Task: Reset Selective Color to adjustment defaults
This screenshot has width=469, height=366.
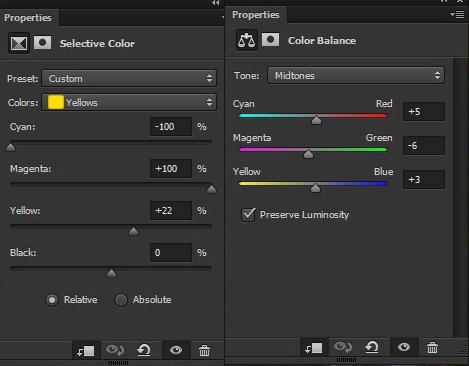Action: pyautogui.click(x=144, y=350)
